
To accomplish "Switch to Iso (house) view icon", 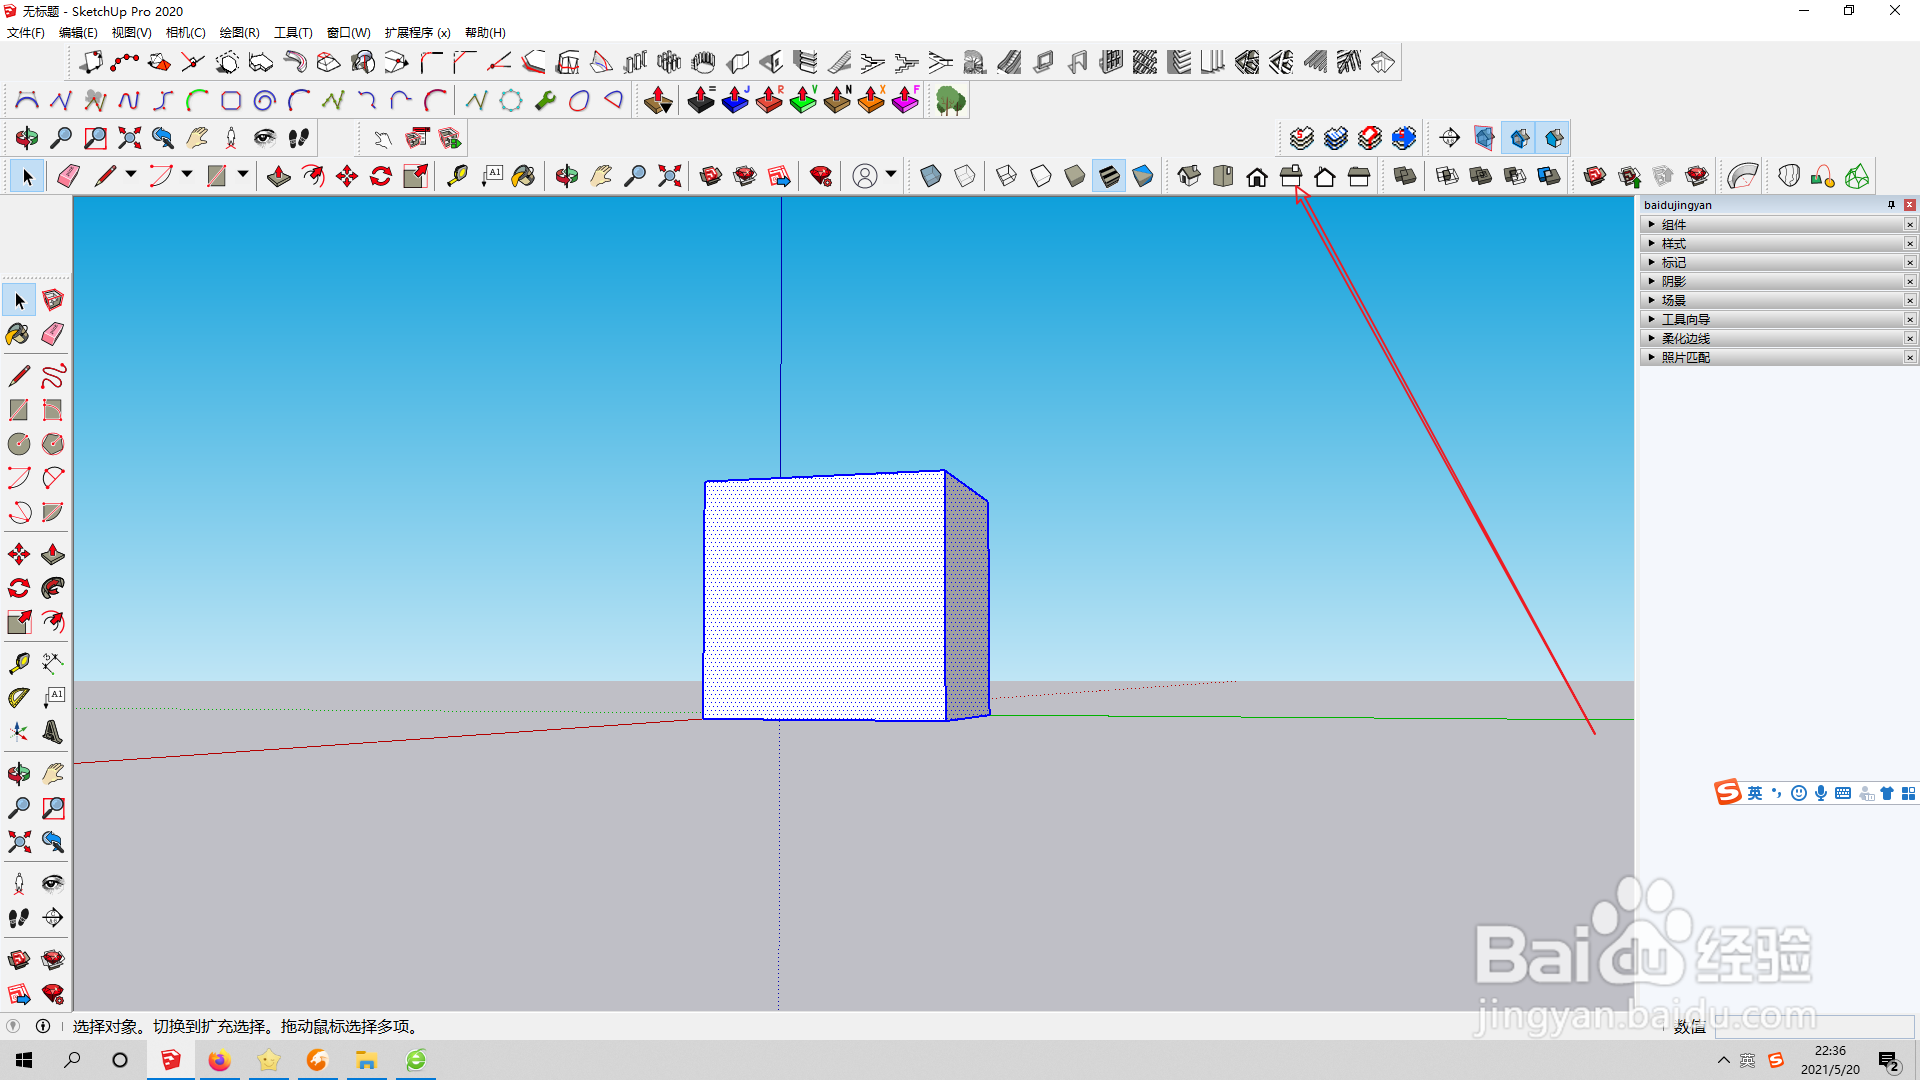I will (x=1189, y=177).
